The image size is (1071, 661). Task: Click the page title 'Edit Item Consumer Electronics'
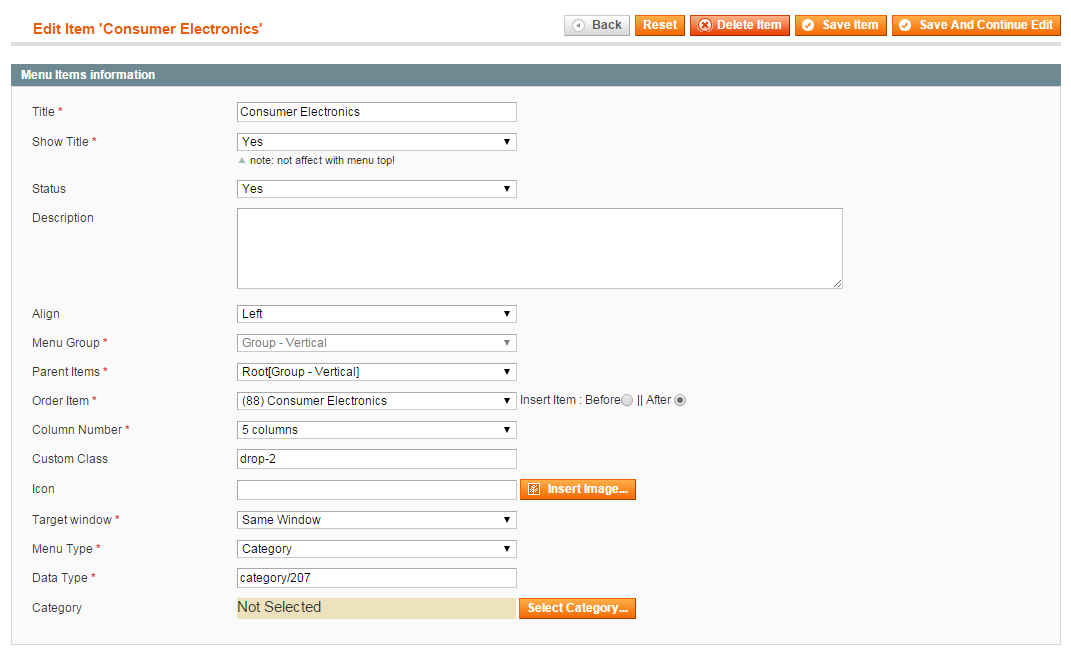[x=148, y=29]
